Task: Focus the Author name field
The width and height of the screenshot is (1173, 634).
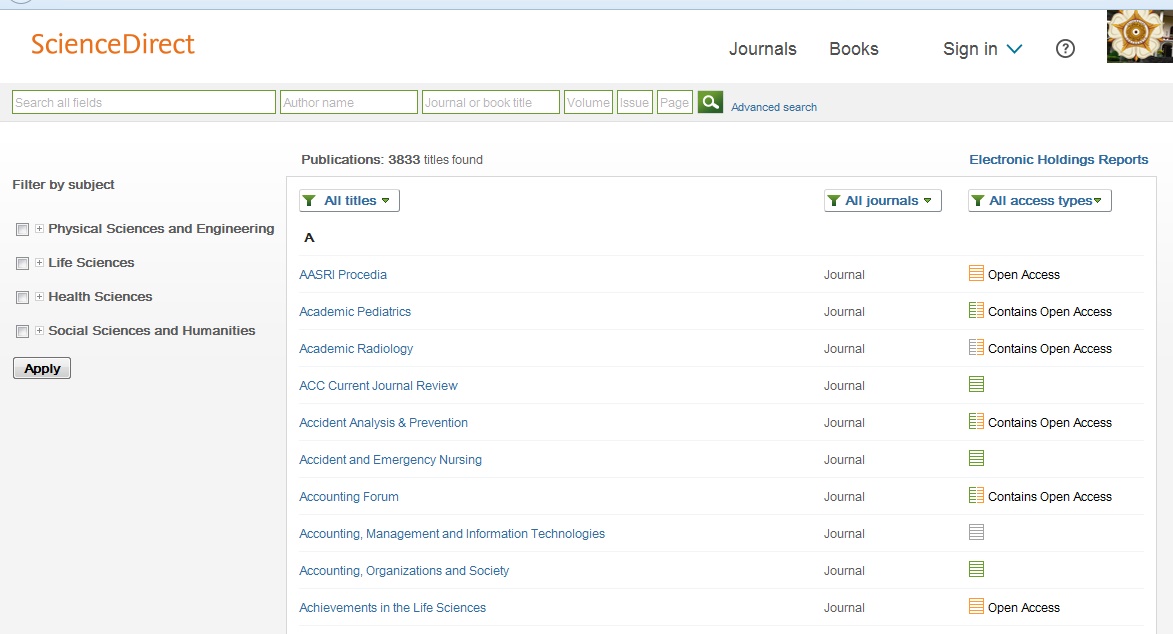Action: pos(349,103)
